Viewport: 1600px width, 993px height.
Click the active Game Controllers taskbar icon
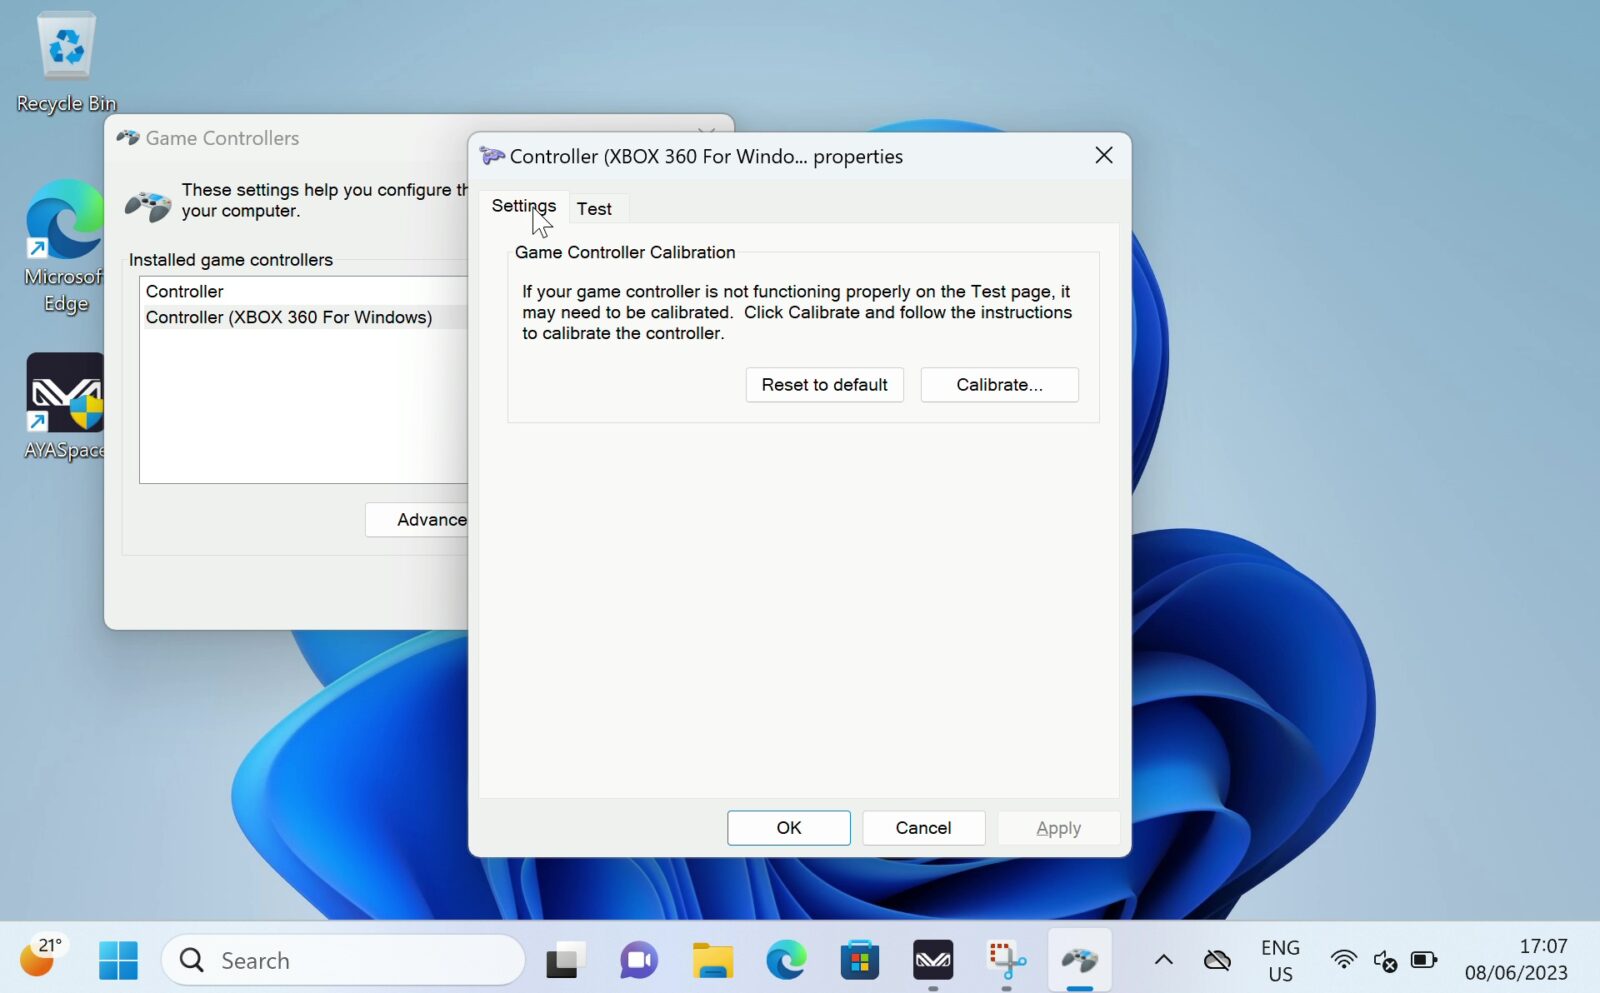pyautogui.click(x=1080, y=960)
